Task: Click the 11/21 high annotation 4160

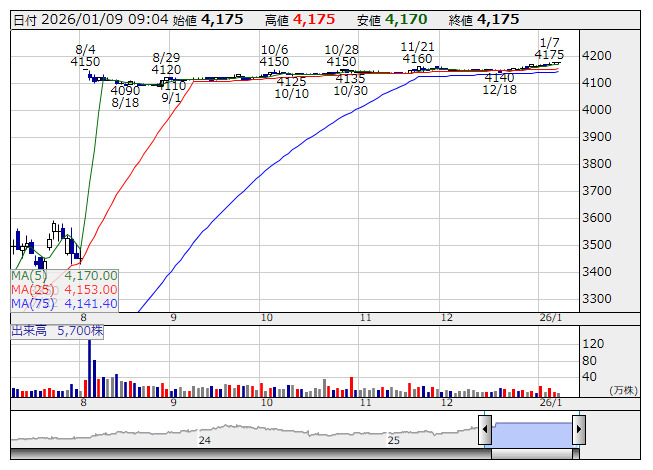Action: click(417, 59)
